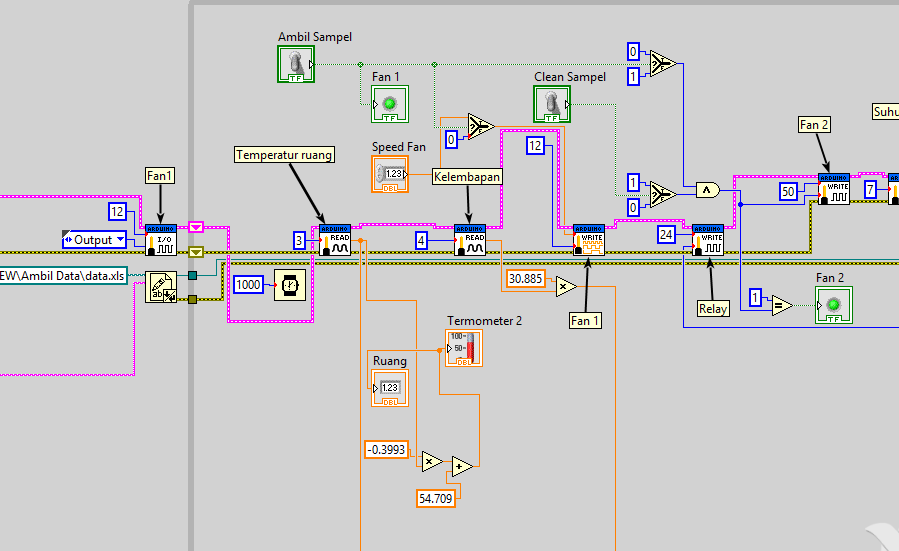Select the Arduino PWM Write node above Fan 1
This screenshot has height=551, width=899.
coord(589,240)
